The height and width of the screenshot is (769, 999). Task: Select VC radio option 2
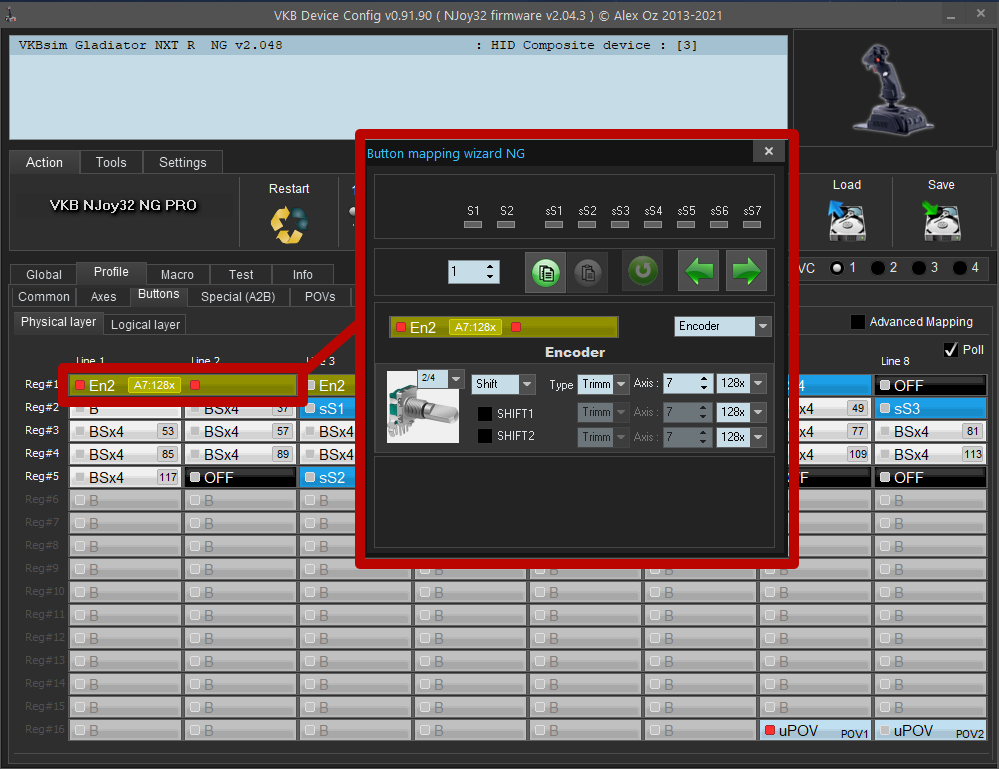click(877, 268)
